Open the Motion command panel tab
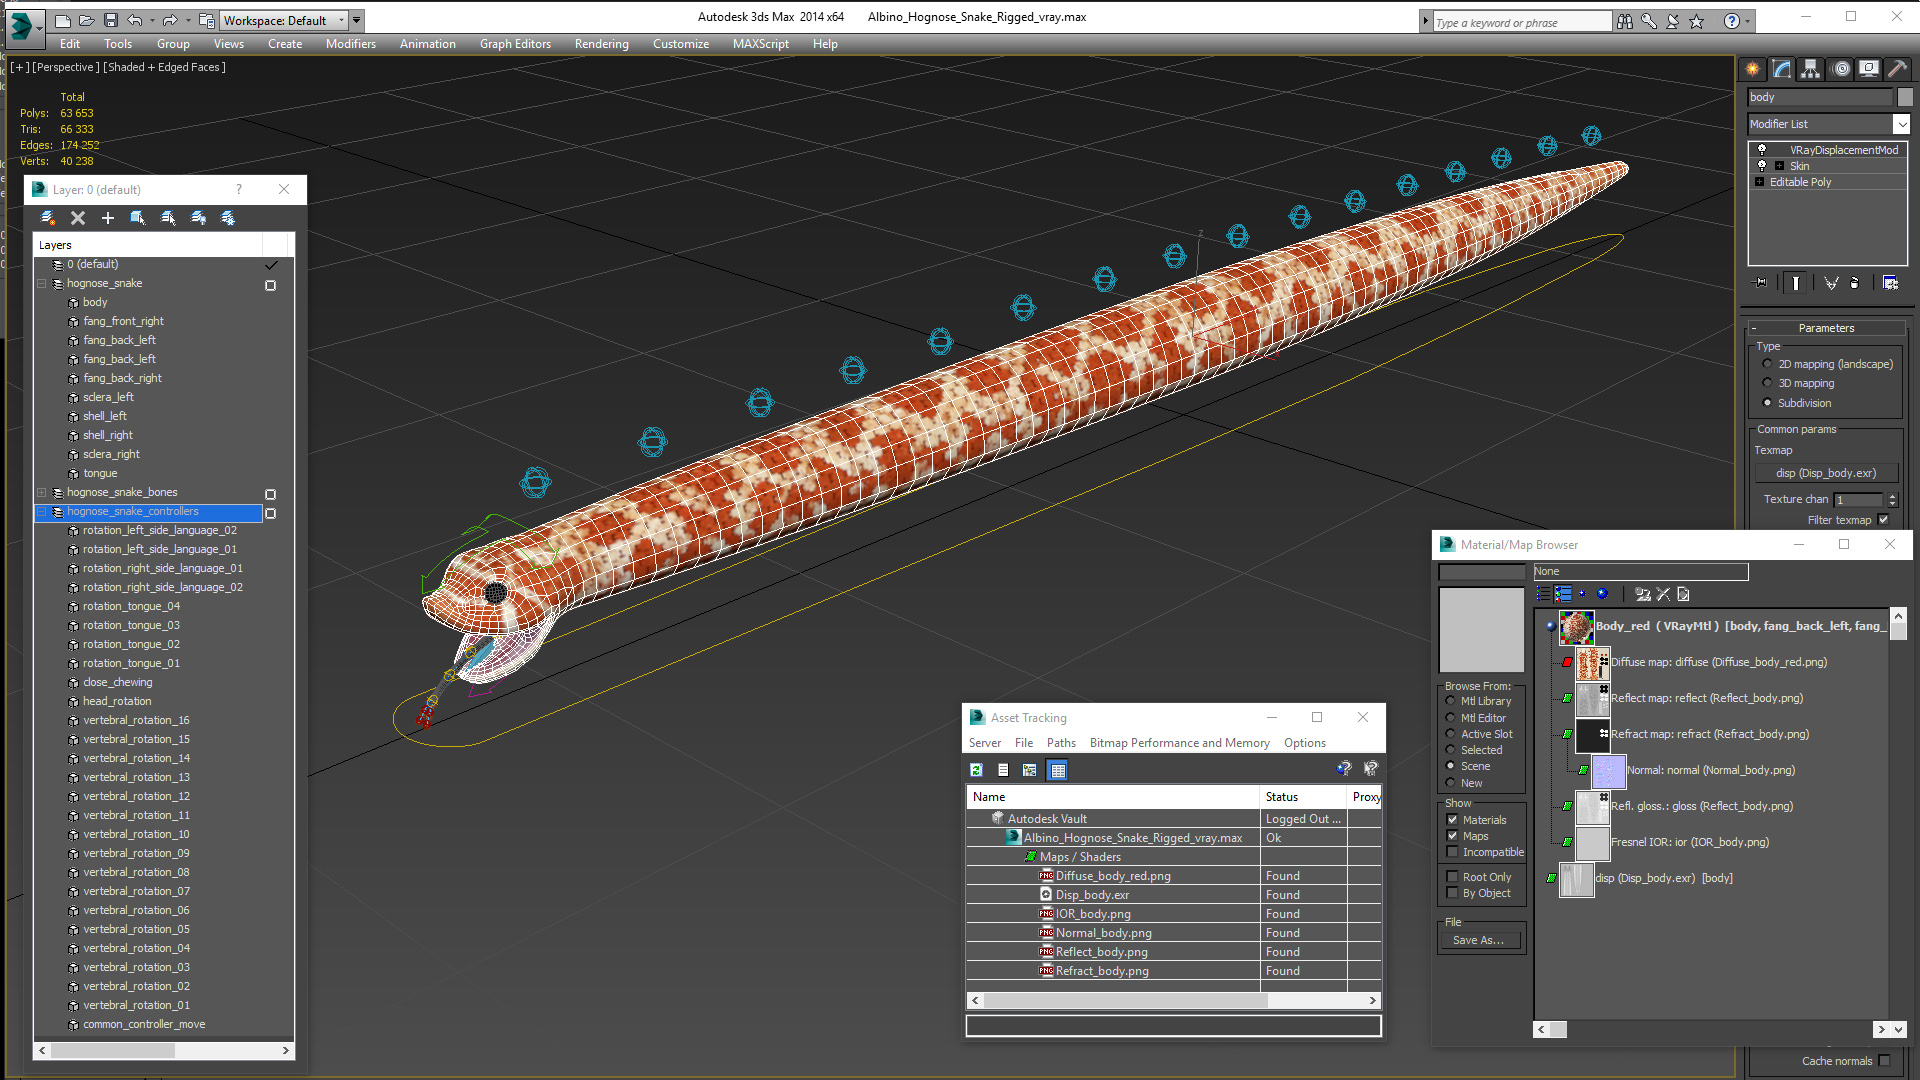The width and height of the screenshot is (1920, 1080). [1841, 69]
